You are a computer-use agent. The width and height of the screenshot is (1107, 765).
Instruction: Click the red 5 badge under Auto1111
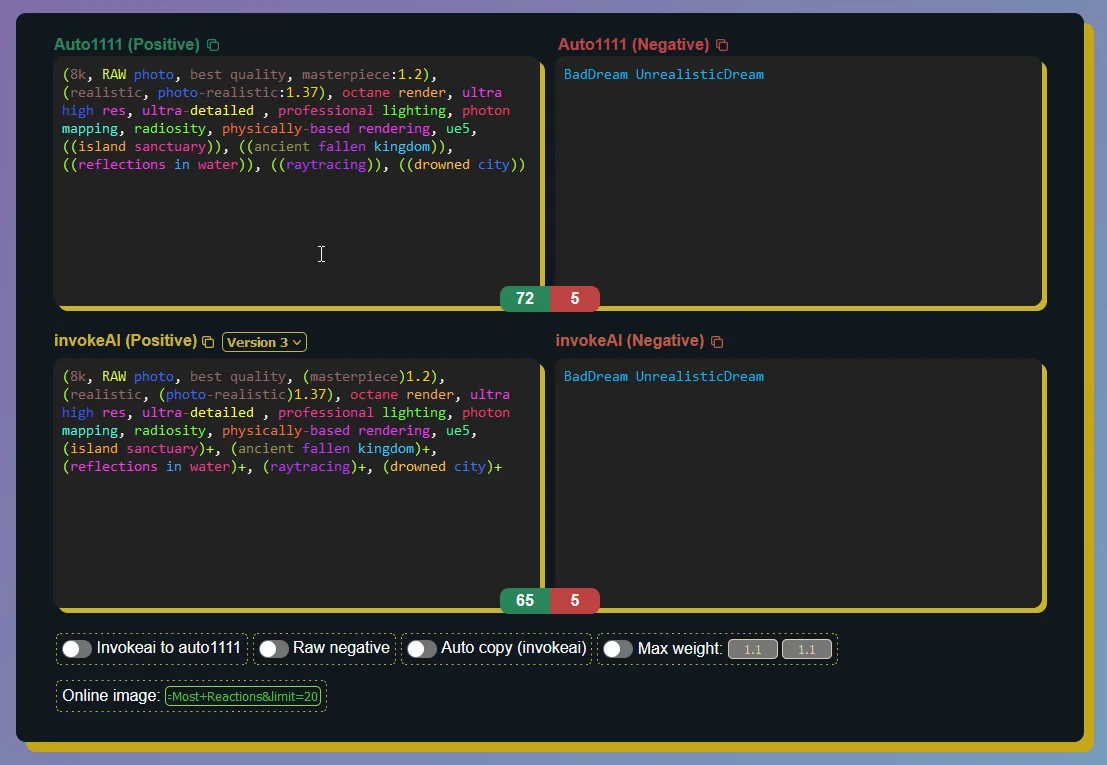click(575, 299)
